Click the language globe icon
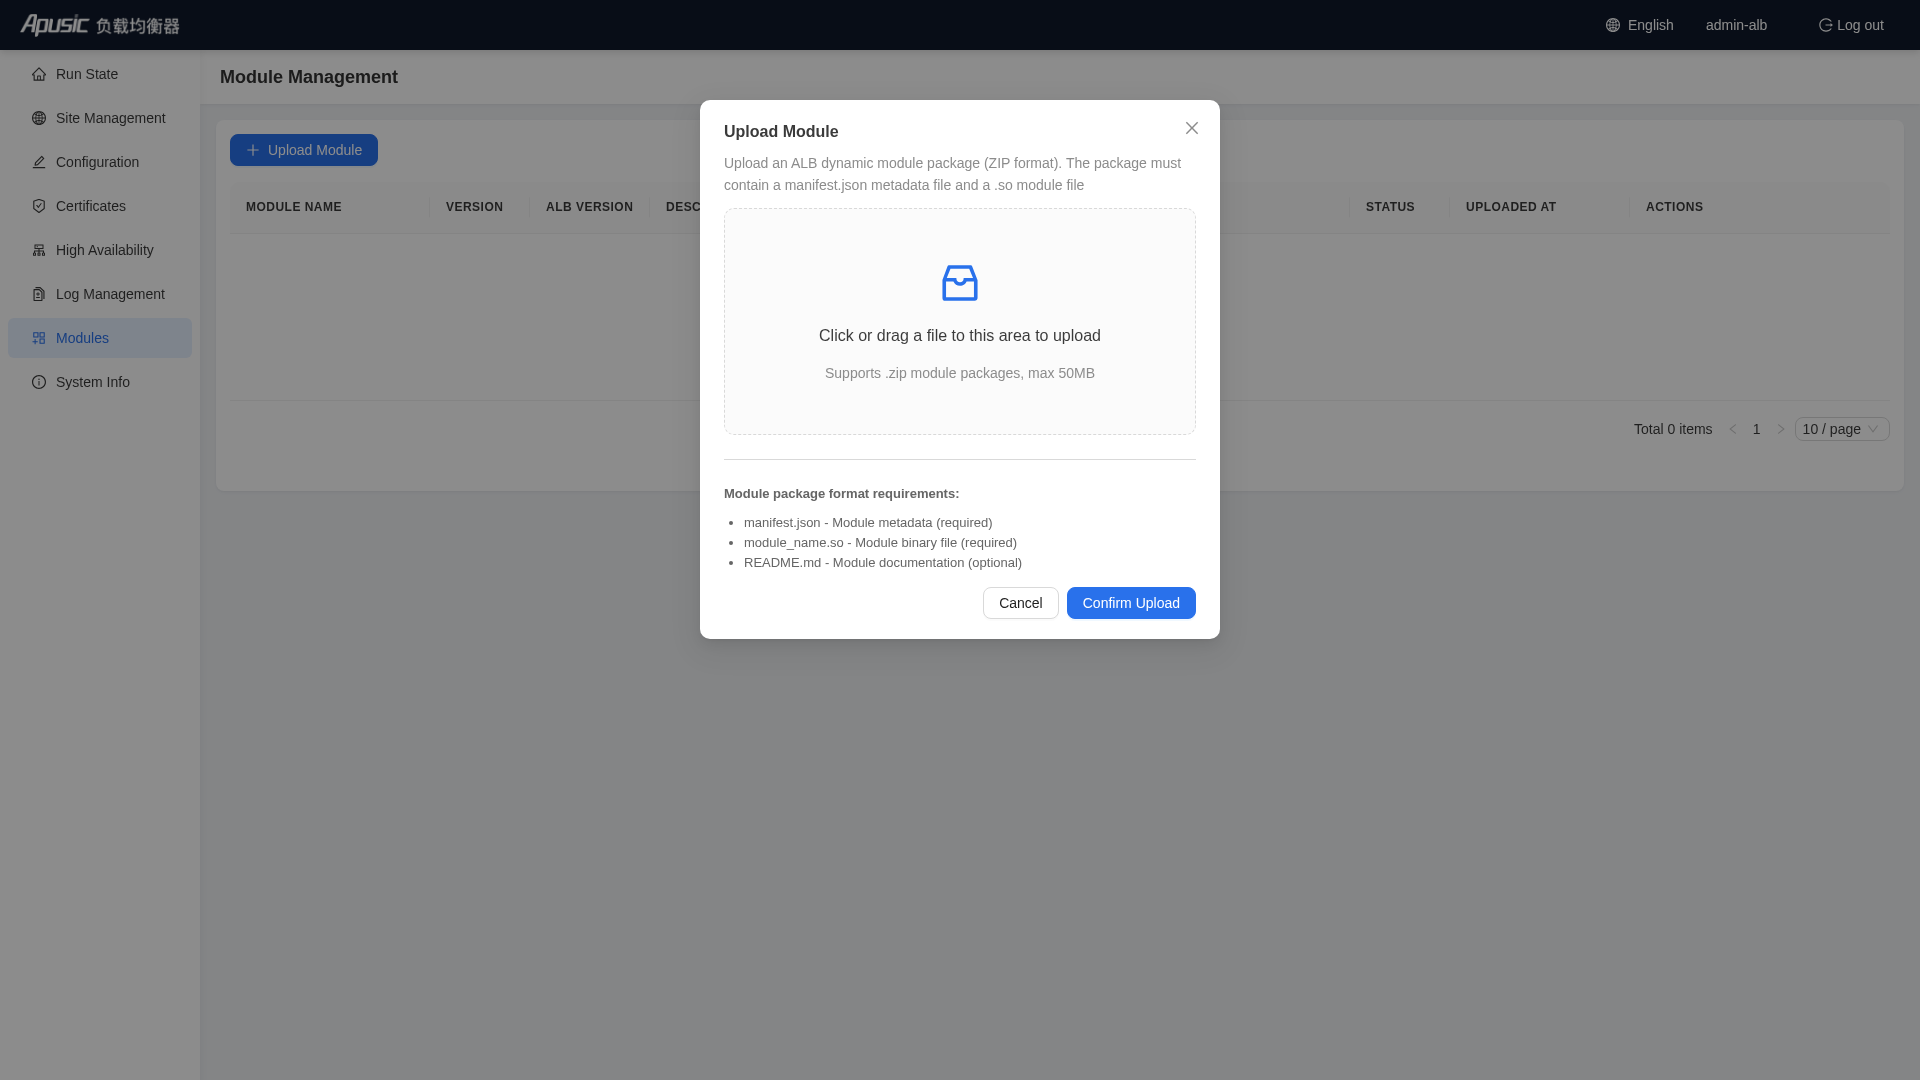This screenshot has height=1080, width=1920. [x=1613, y=25]
